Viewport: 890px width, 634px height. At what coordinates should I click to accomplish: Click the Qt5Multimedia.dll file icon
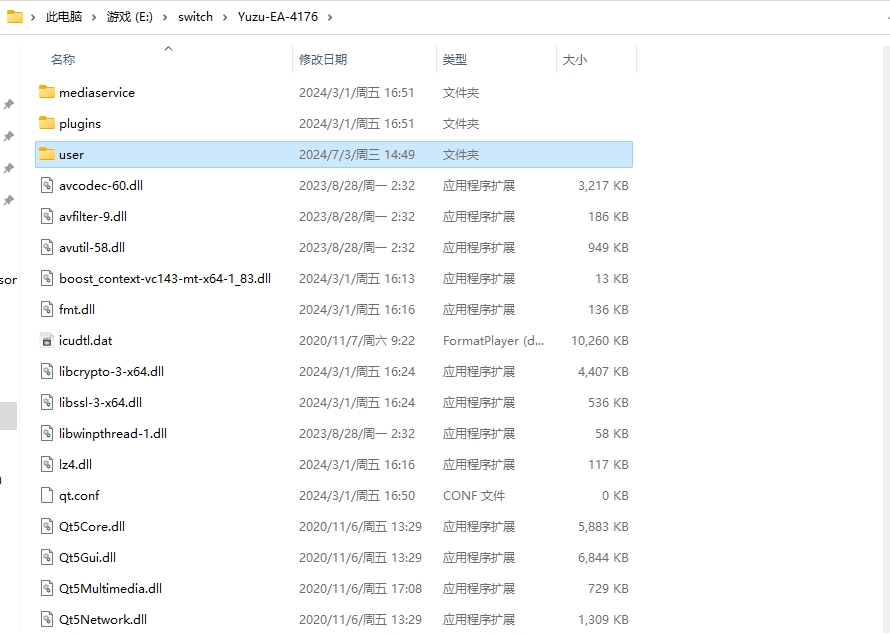pyautogui.click(x=47, y=589)
